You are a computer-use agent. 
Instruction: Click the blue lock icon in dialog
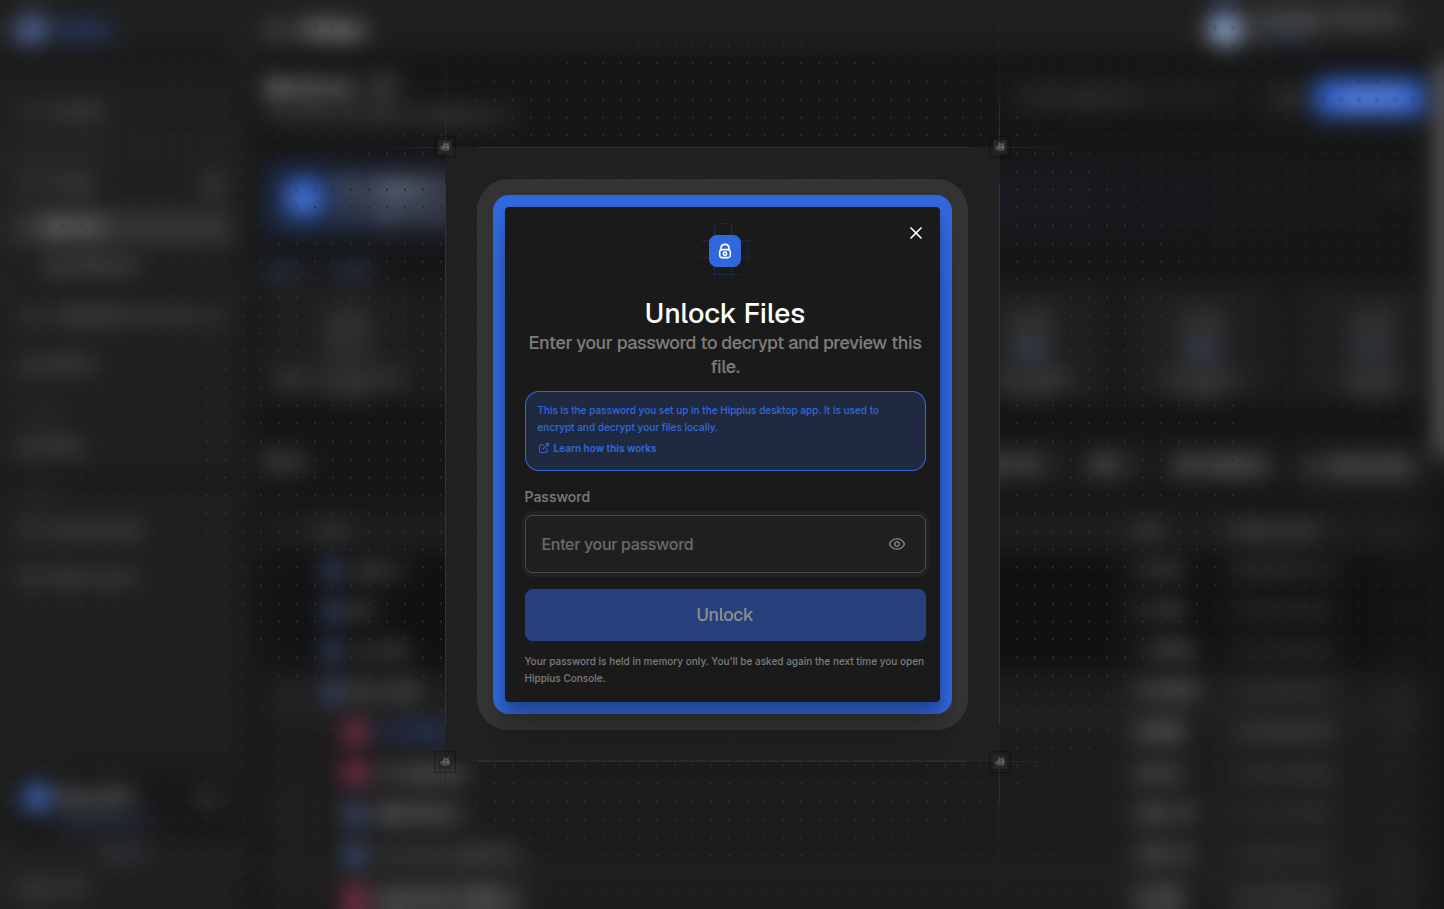click(x=725, y=251)
